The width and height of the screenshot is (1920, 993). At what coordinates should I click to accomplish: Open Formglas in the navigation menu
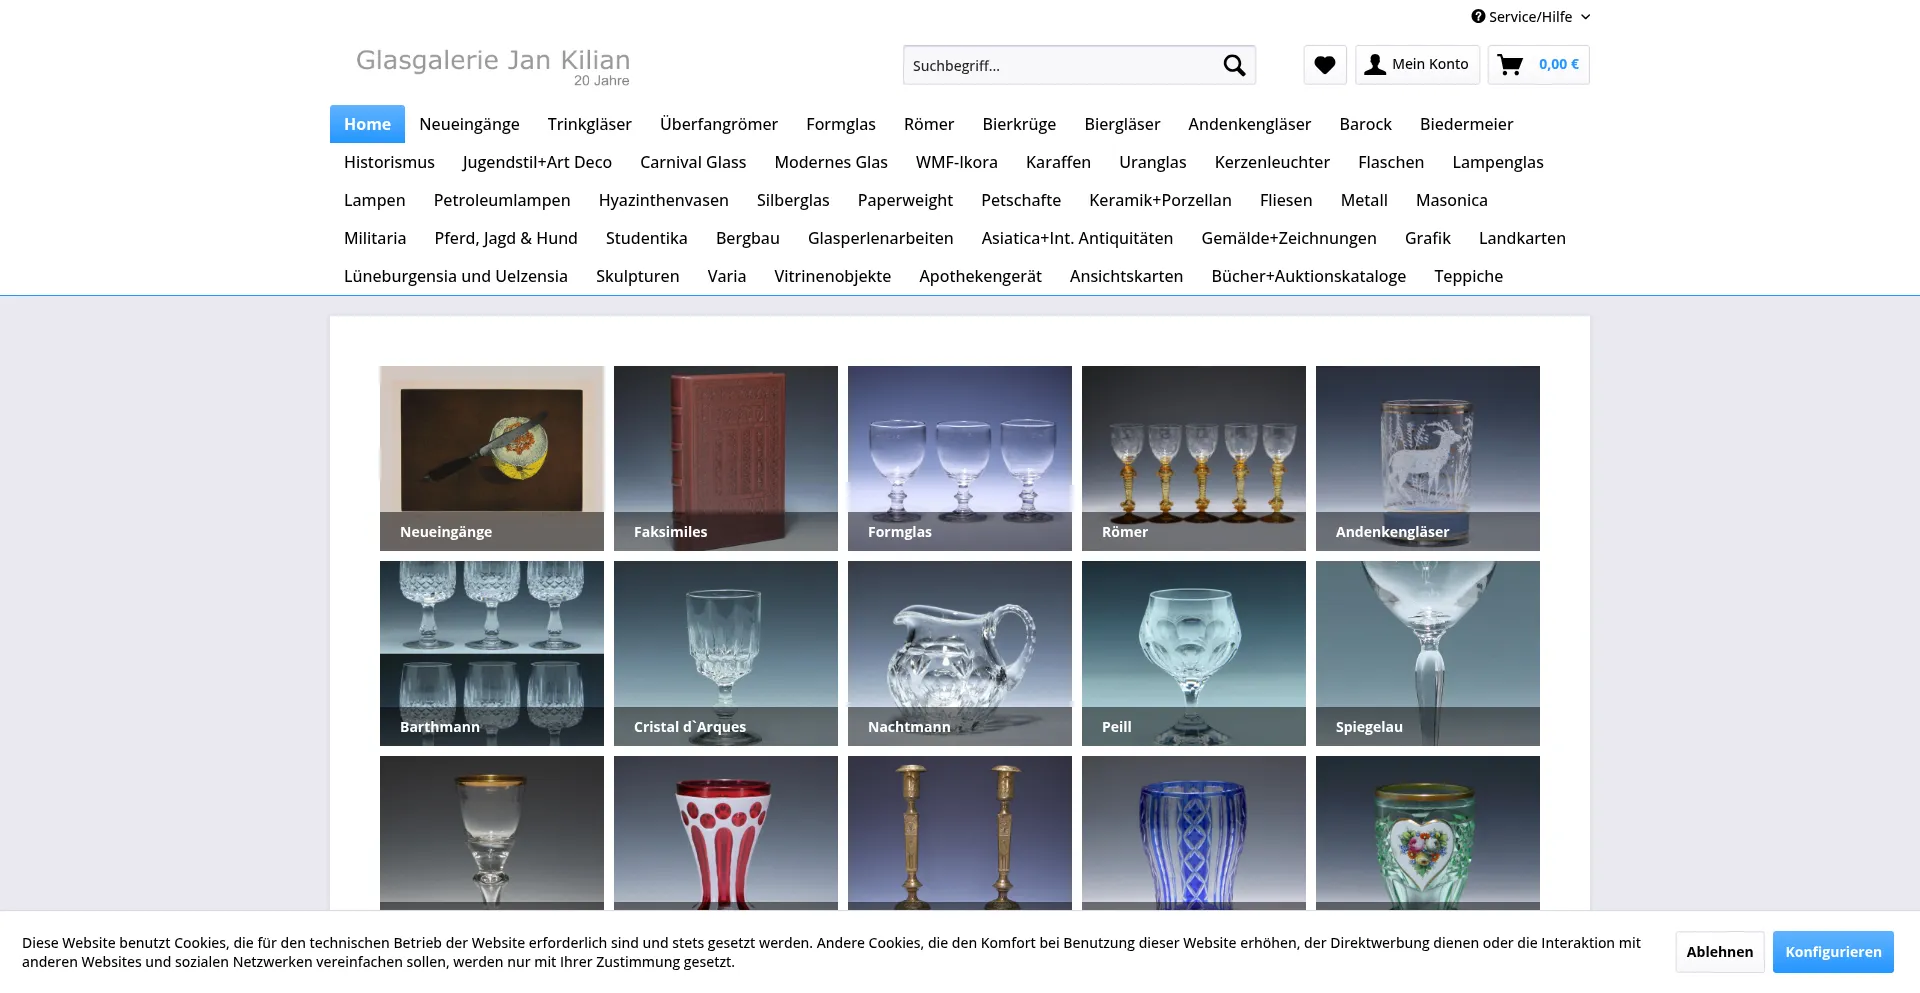coord(840,124)
